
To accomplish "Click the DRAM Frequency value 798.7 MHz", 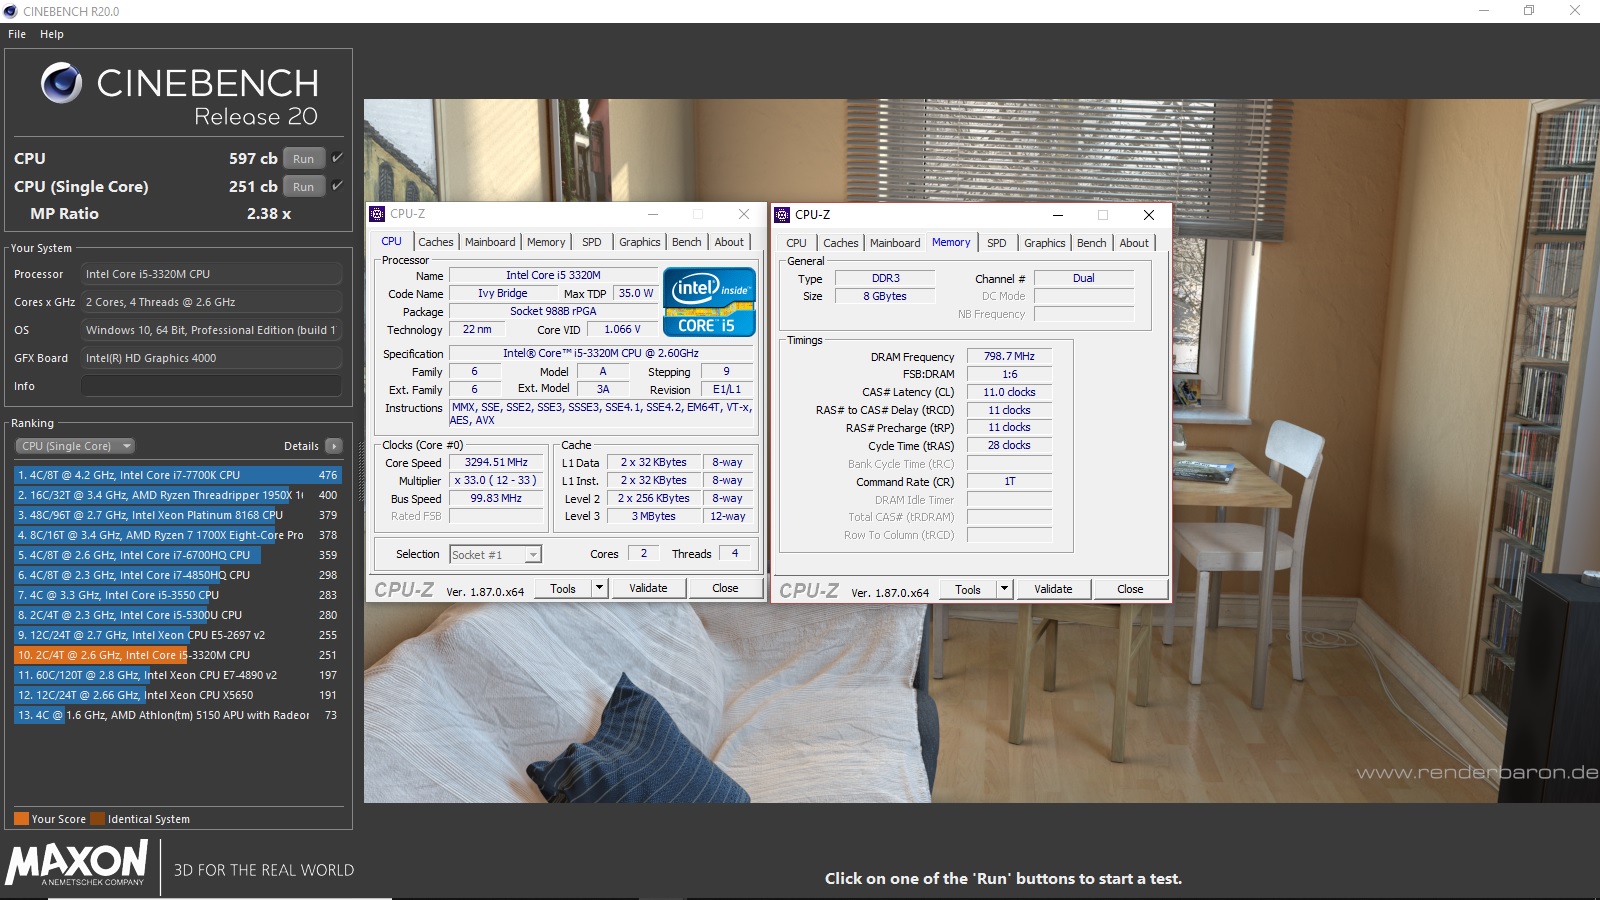I will tap(1009, 356).
